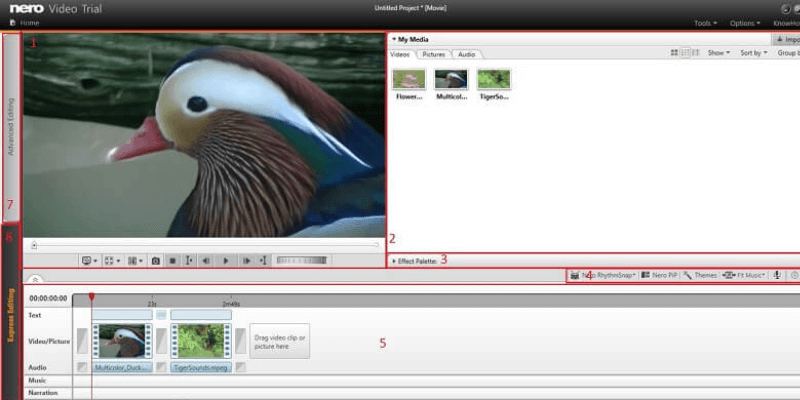800x400 pixels.
Task: Open Nero PiP tool
Action: 659,275
